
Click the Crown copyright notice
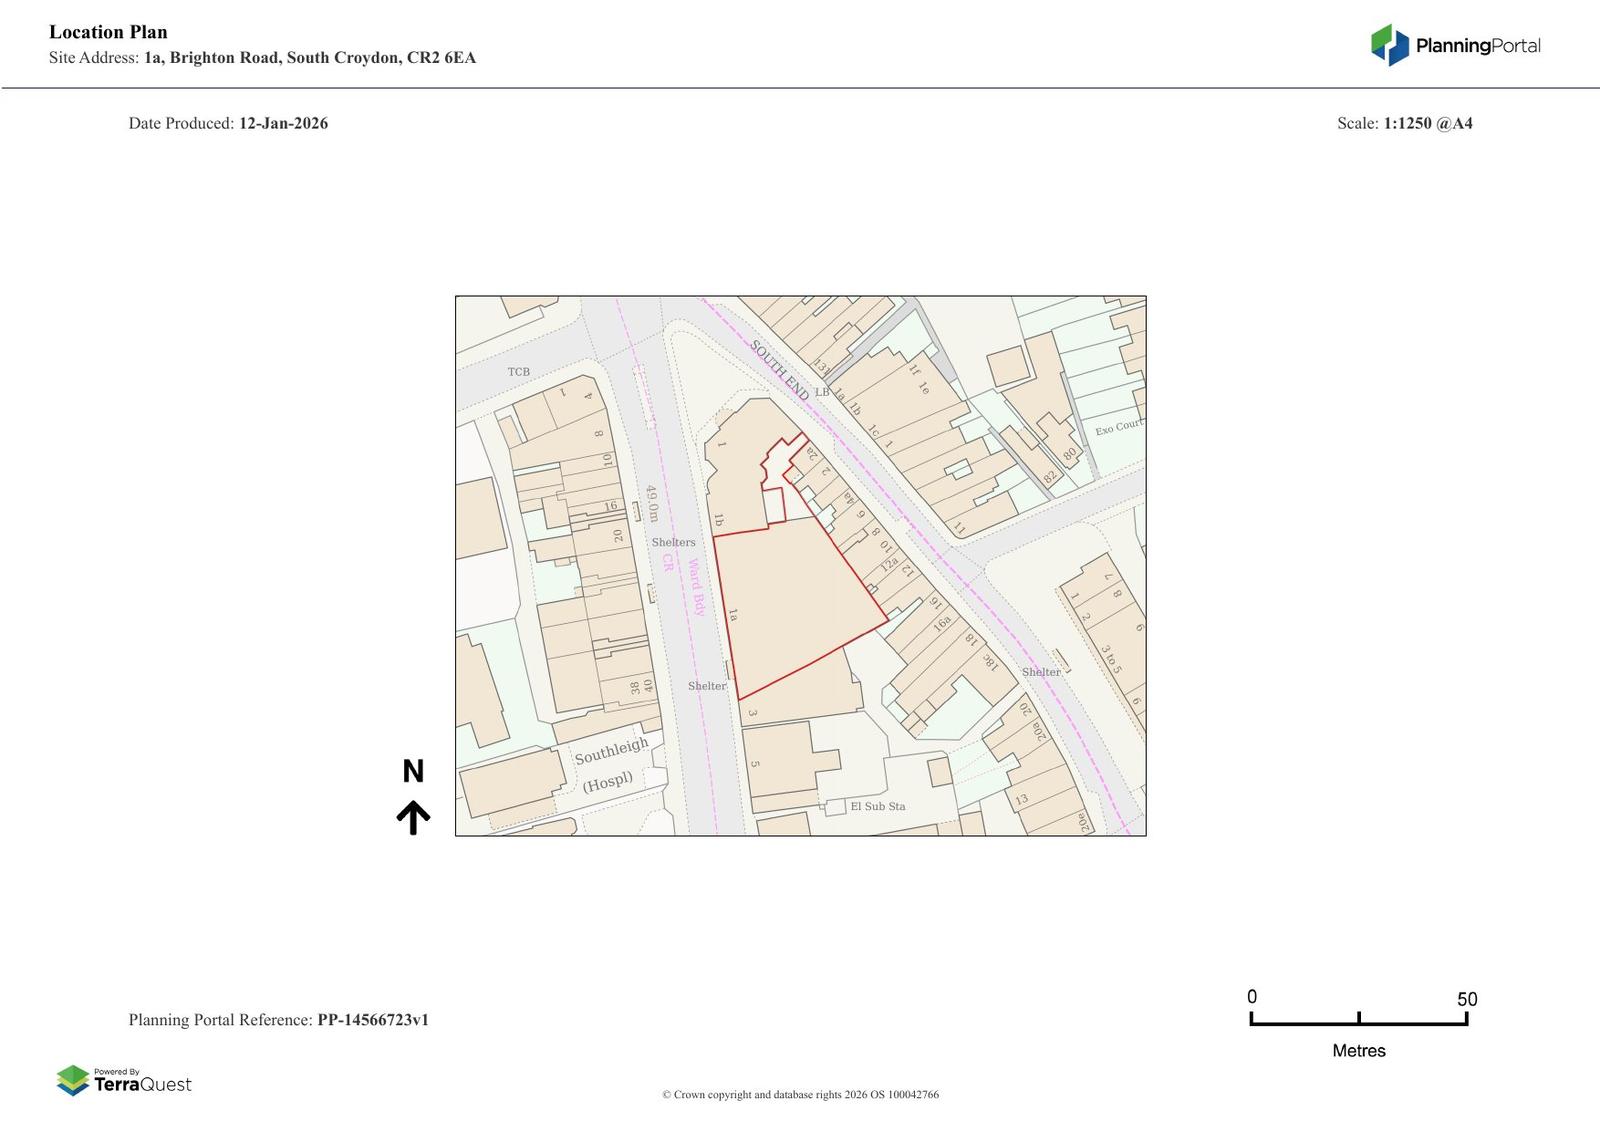(x=800, y=1095)
